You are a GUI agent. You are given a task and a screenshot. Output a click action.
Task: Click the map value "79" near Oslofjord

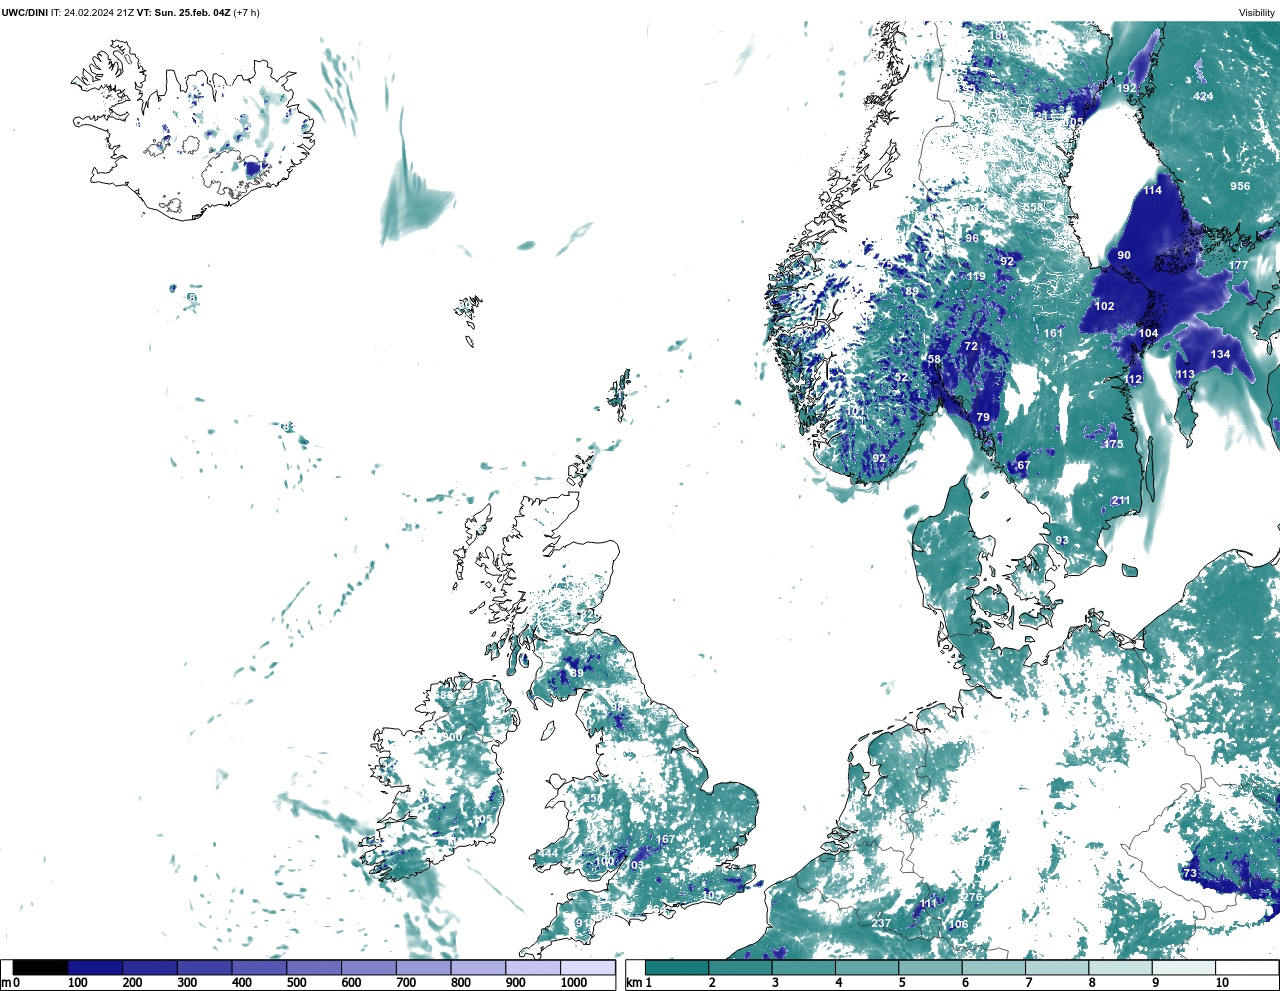click(x=982, y=417)
